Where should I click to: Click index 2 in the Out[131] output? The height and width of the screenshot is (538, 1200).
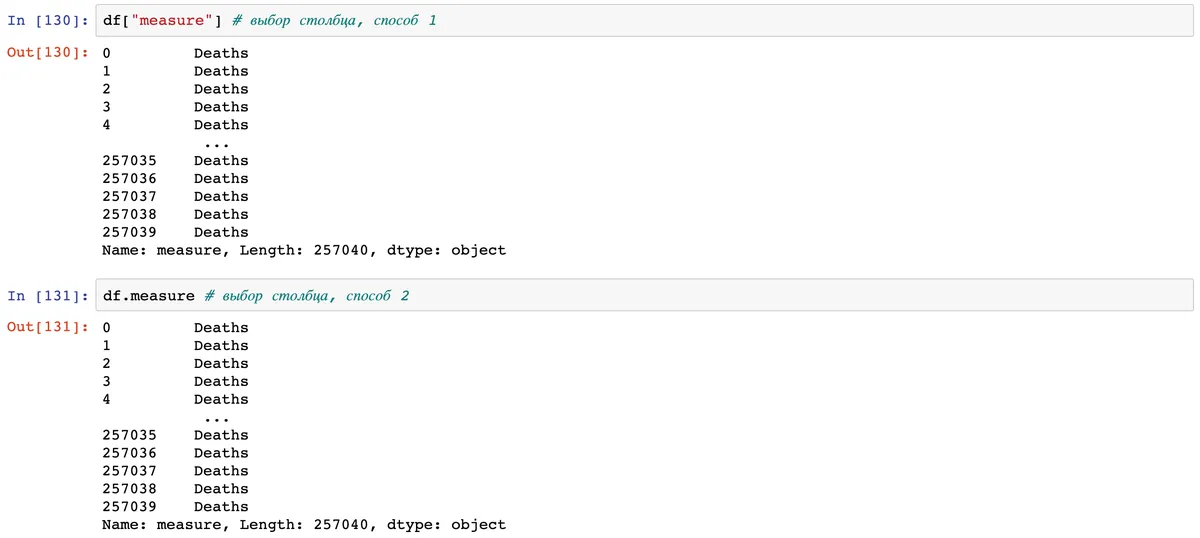coord(107,363)
